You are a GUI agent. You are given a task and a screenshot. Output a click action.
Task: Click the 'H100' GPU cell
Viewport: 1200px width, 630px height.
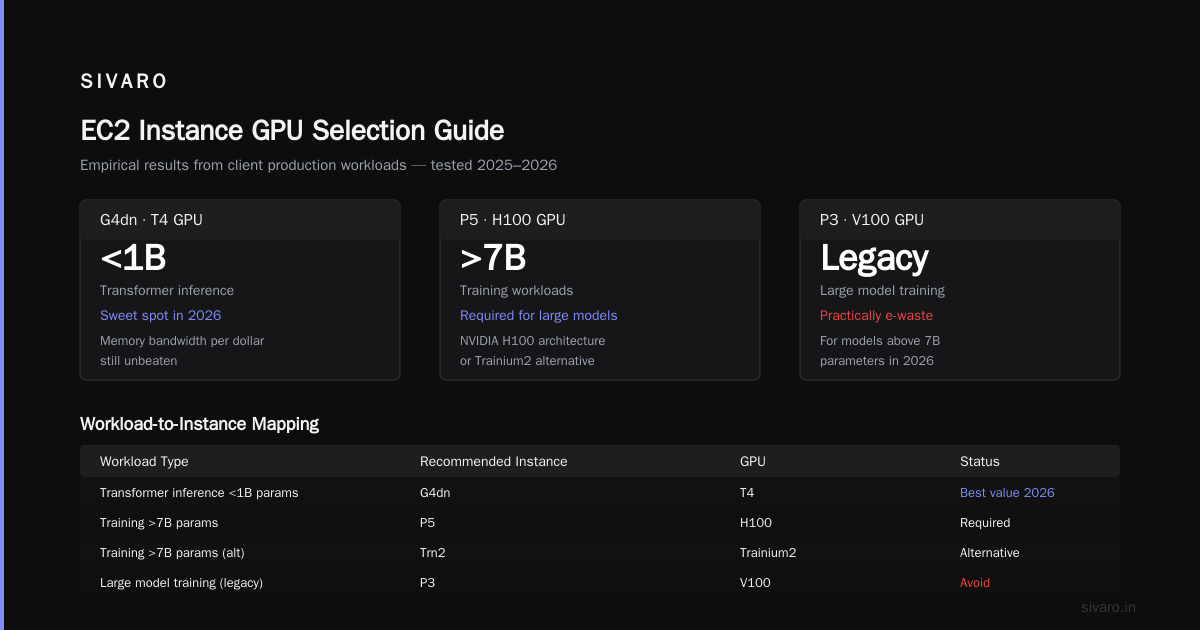pos(756,523)
